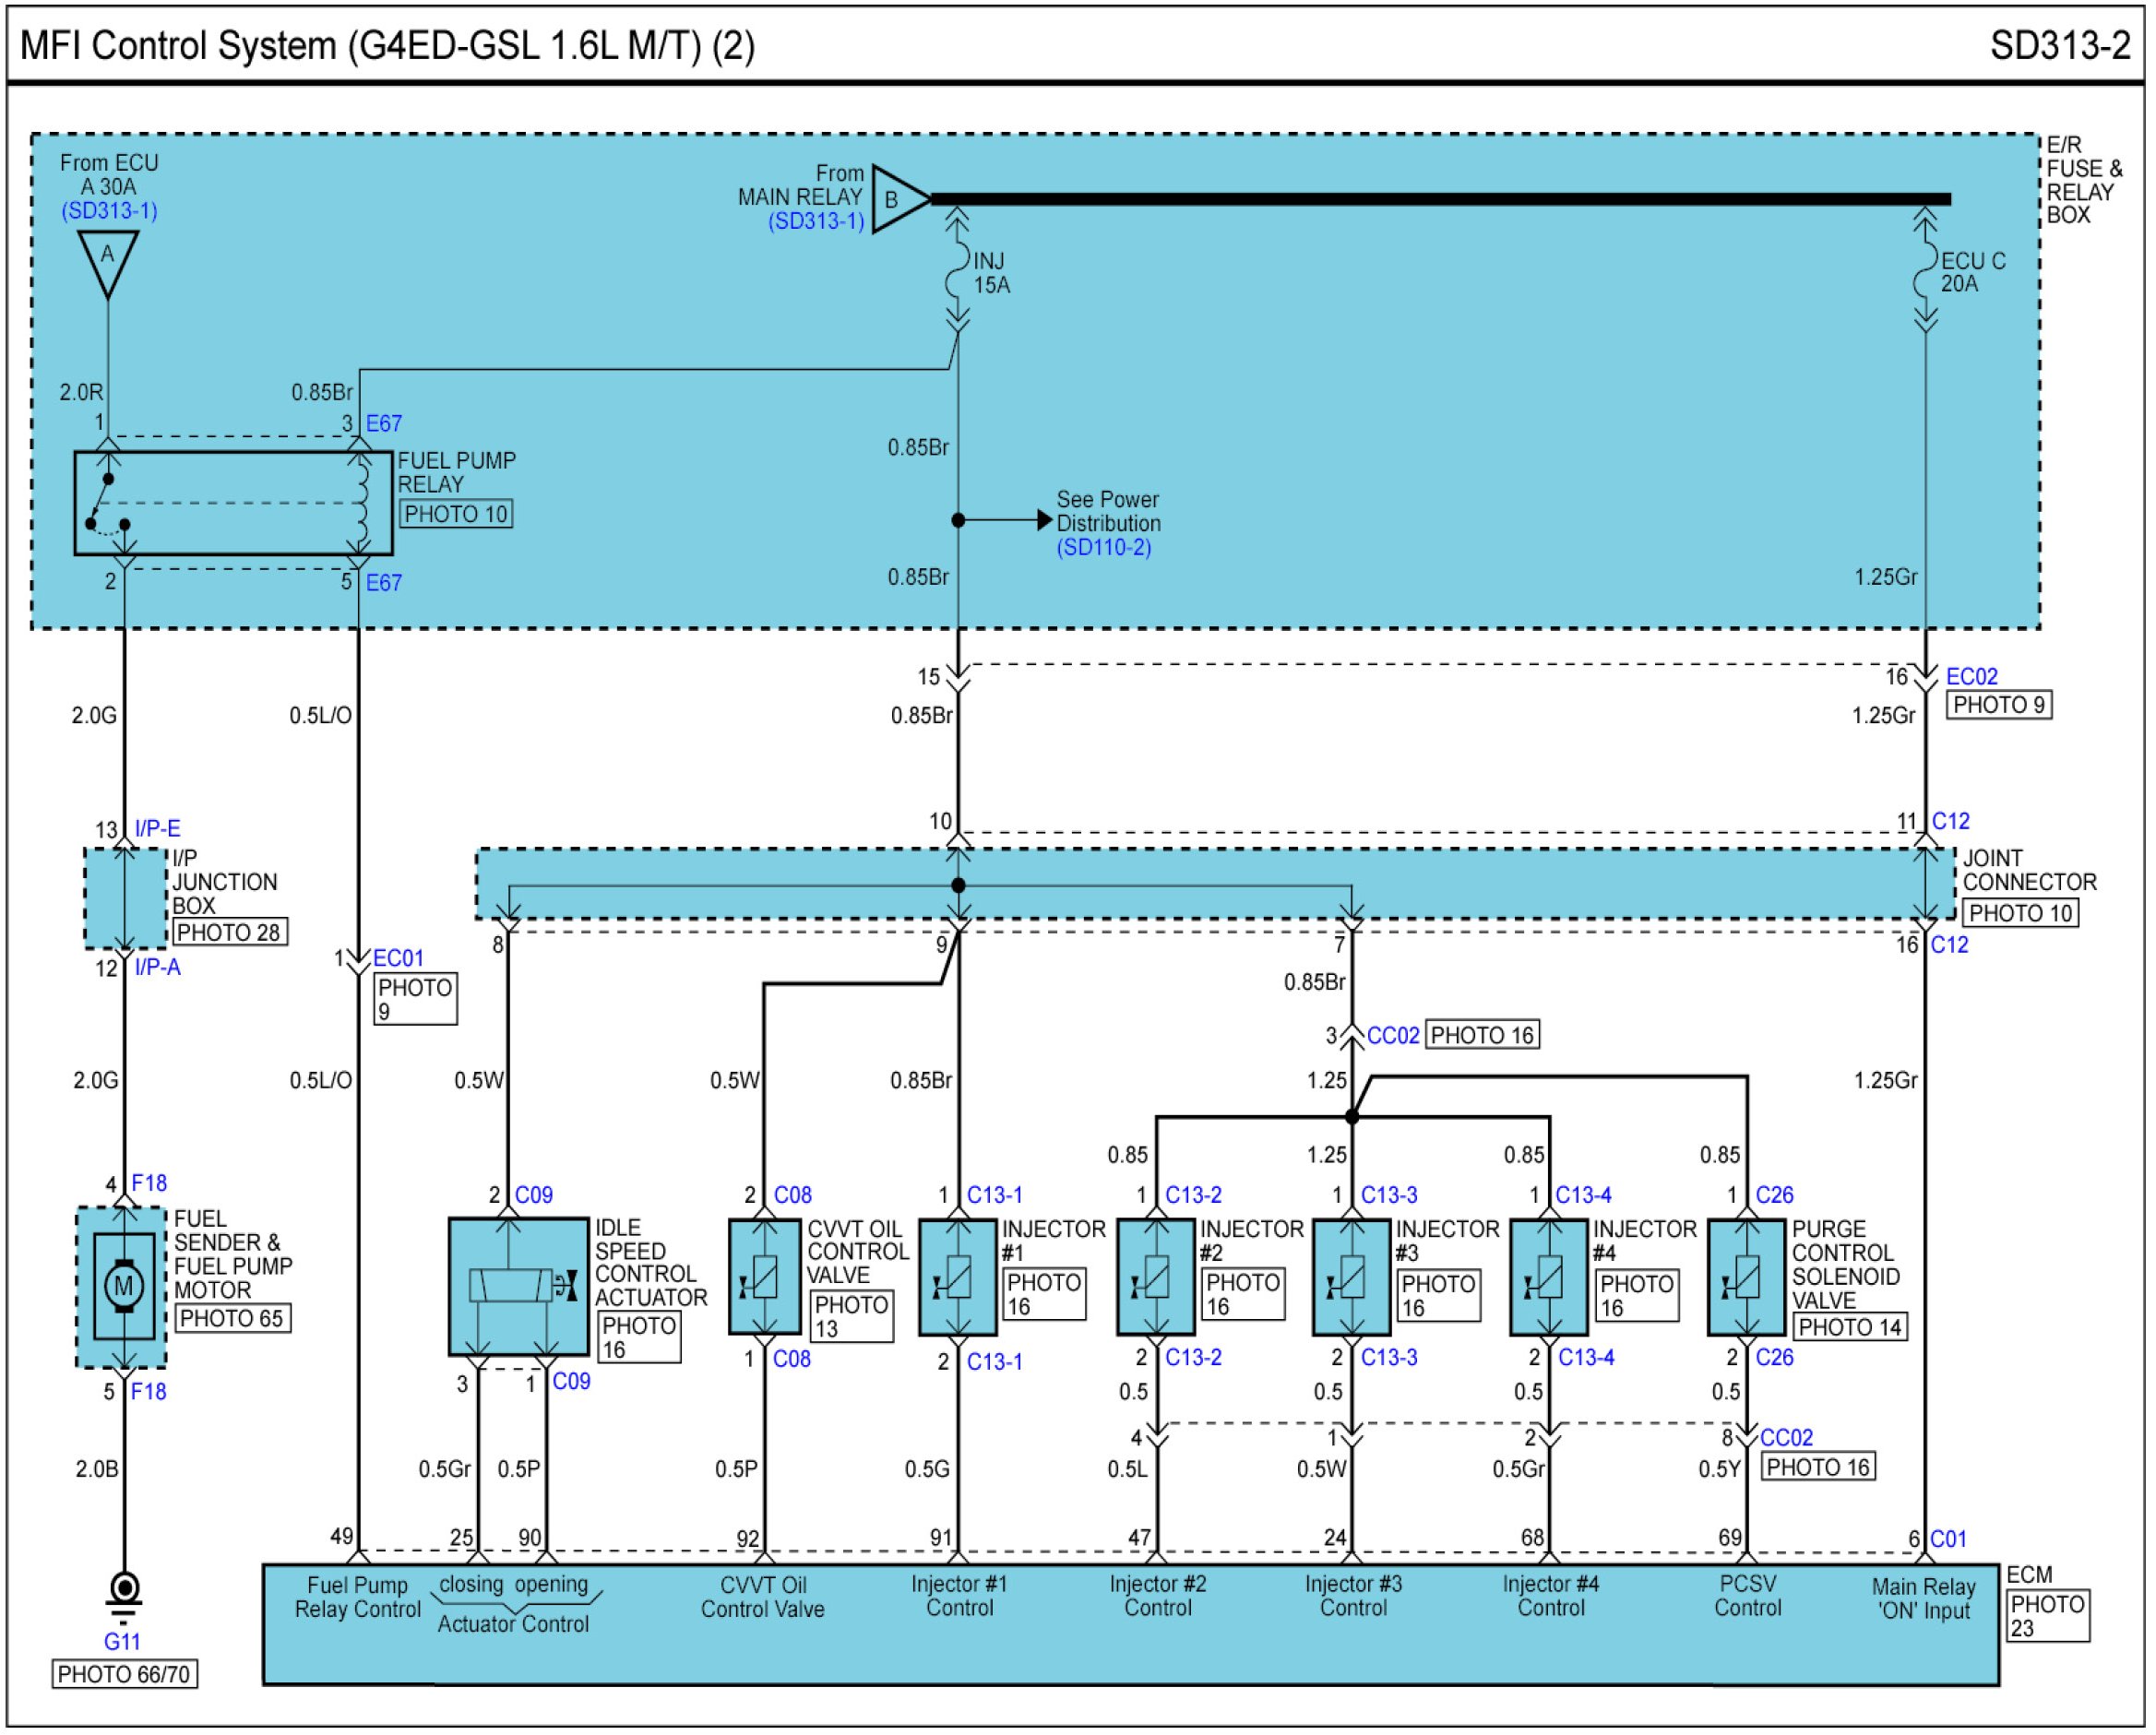The height and width of the screenshot is (1735, 2156).
Task: Click the INJ 15A fuse symbol
Action: 957,272
